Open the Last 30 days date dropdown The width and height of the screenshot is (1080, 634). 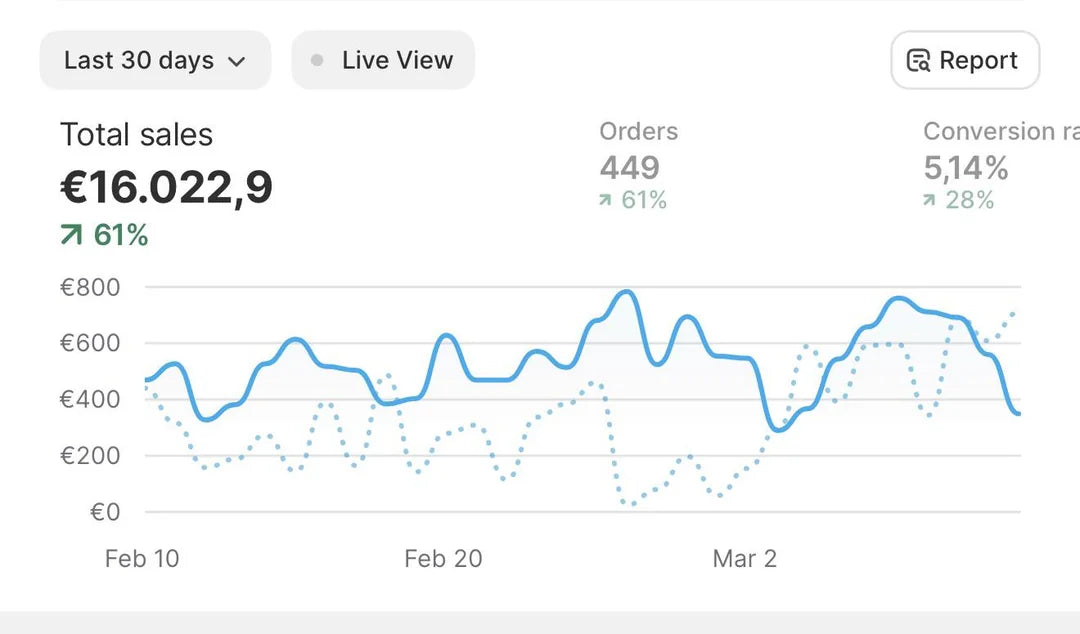[154, 61]
